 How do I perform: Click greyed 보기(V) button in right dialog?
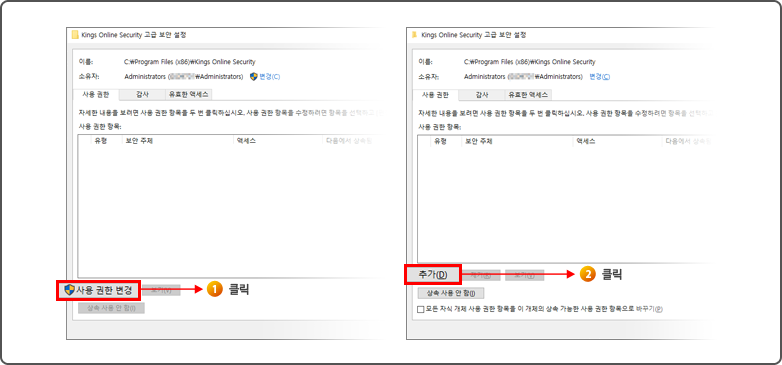tap(524, 275)
